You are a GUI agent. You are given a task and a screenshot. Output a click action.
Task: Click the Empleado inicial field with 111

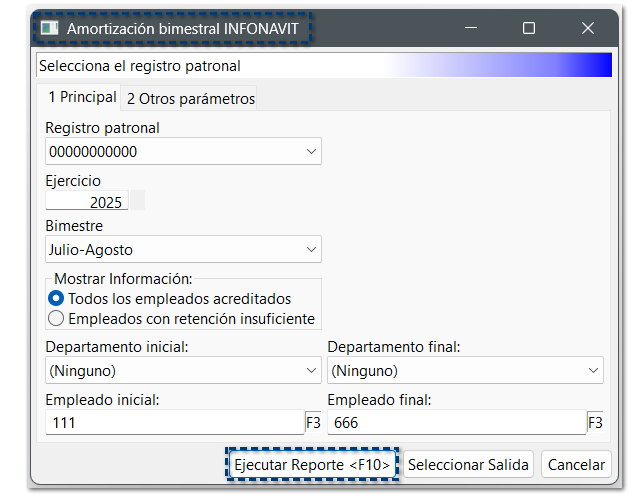(x=174, y=424)
